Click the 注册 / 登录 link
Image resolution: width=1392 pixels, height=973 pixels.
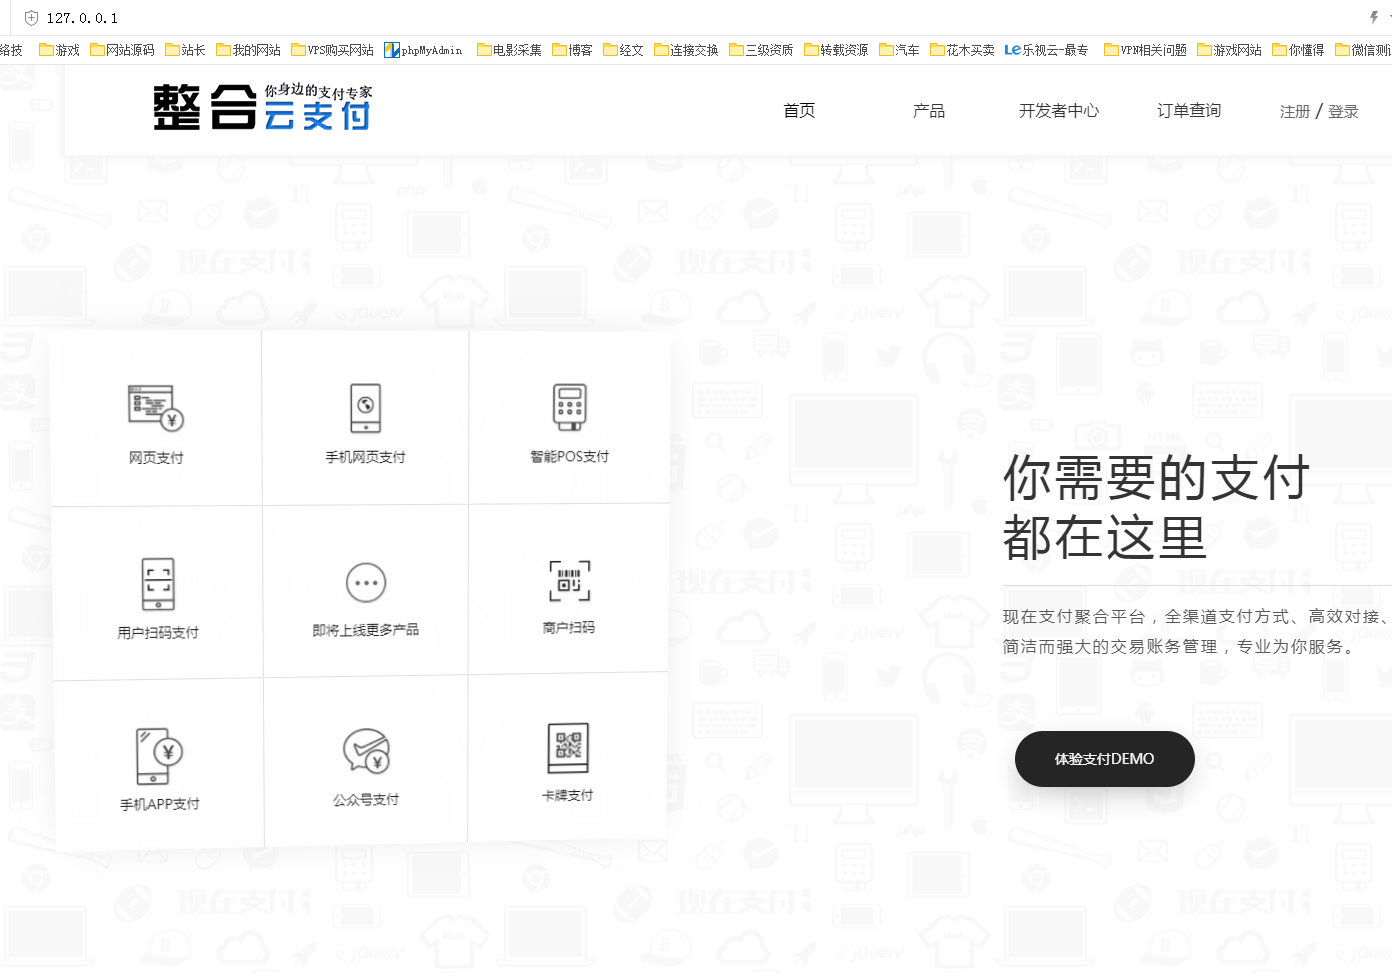(x=1319, y=112)
